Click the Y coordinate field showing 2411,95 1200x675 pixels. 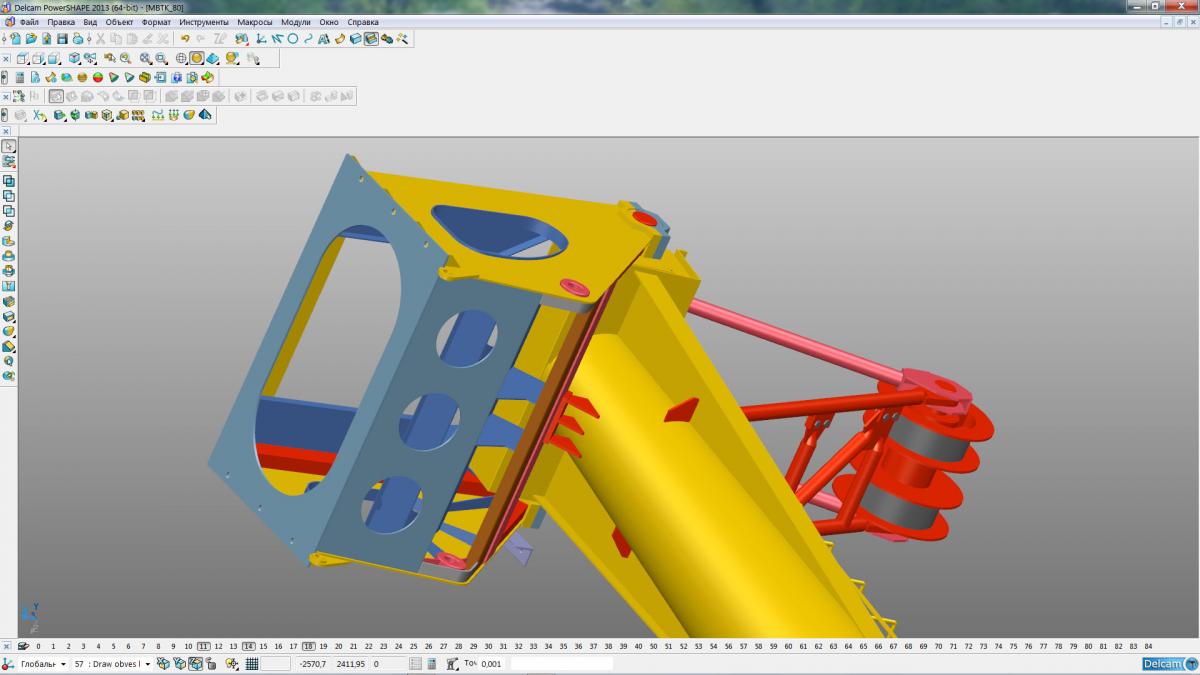pos(351,664)
